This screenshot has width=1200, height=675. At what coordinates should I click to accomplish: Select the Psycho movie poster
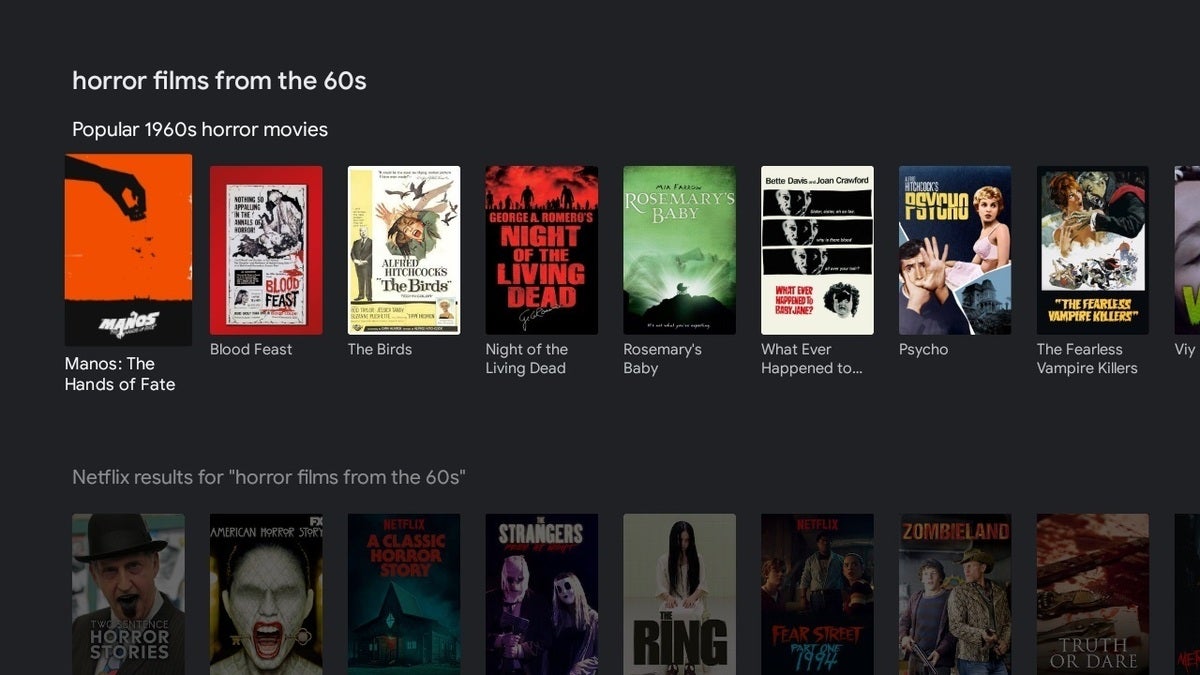pyautogui.click(x=955, y=250)
